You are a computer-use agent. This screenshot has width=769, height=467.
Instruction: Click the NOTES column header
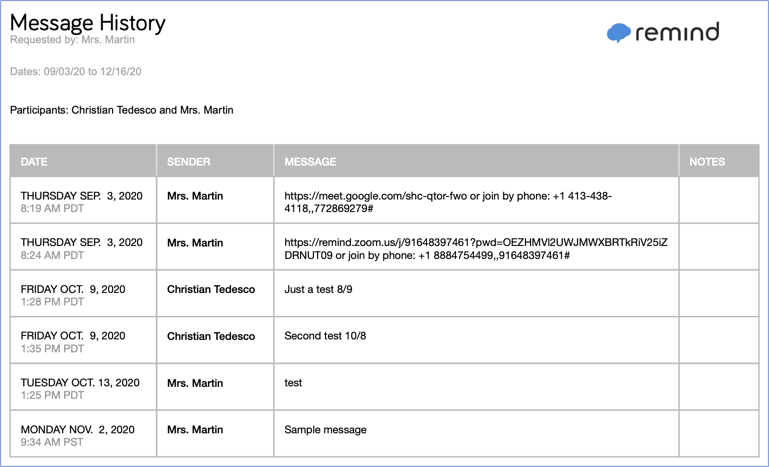(707, 161)
